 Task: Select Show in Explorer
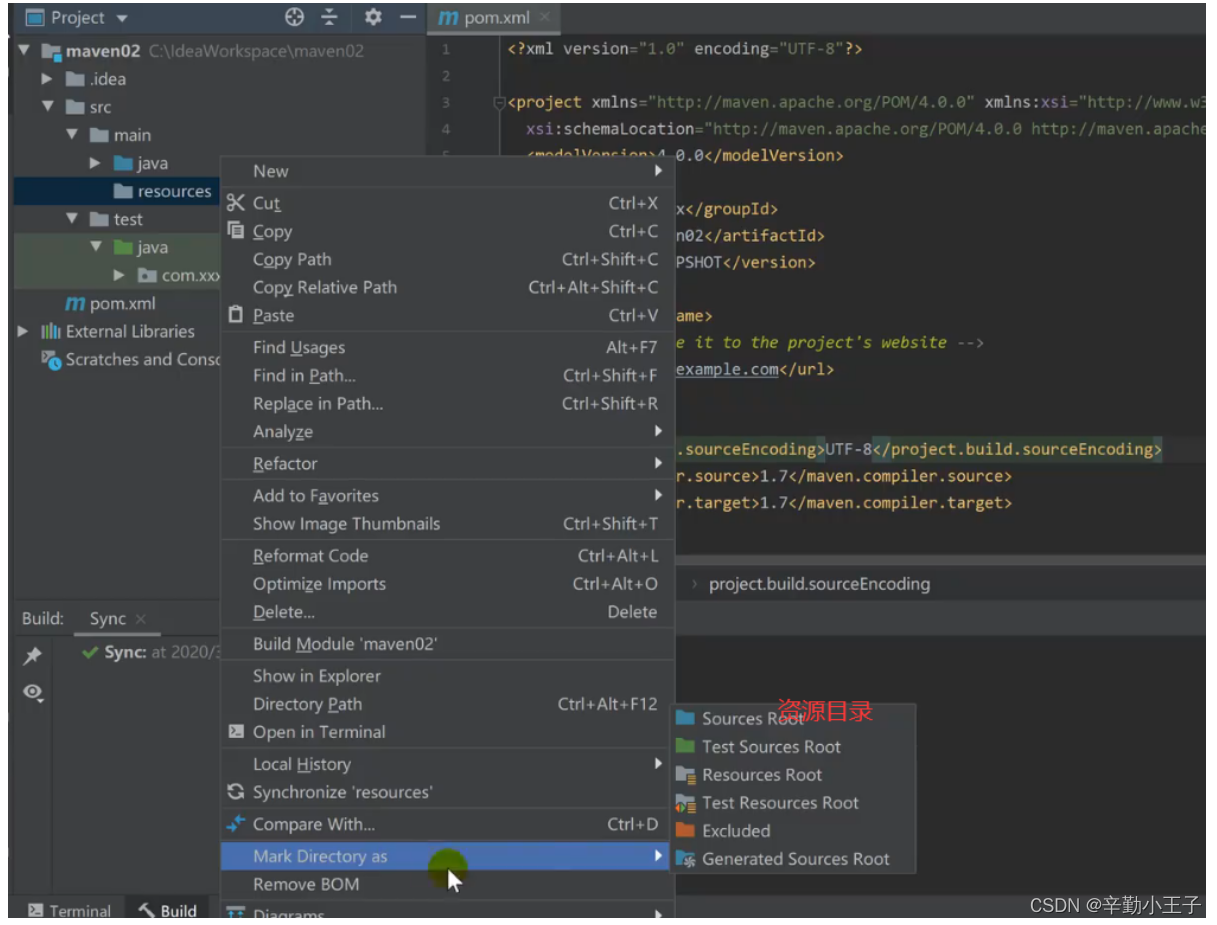447,675
